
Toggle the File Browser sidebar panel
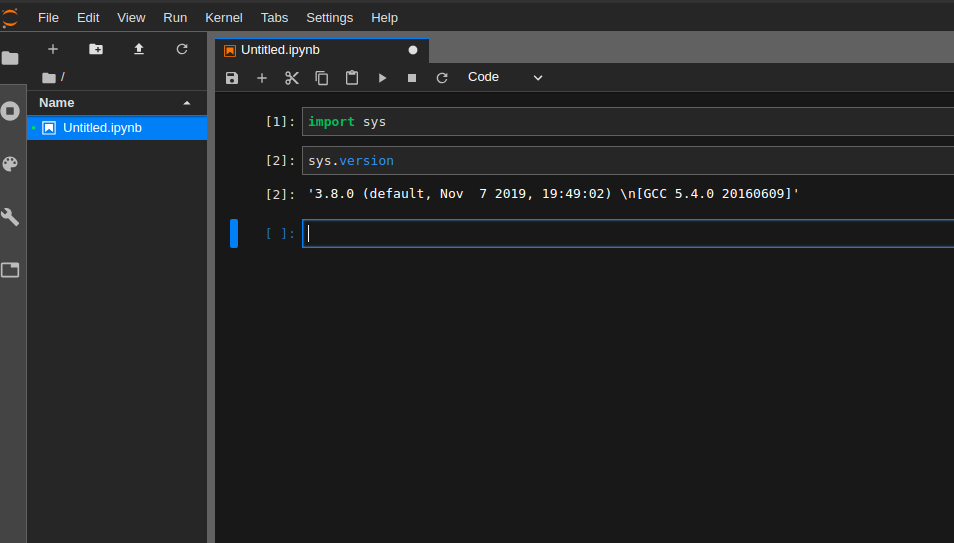coord(11,58)
